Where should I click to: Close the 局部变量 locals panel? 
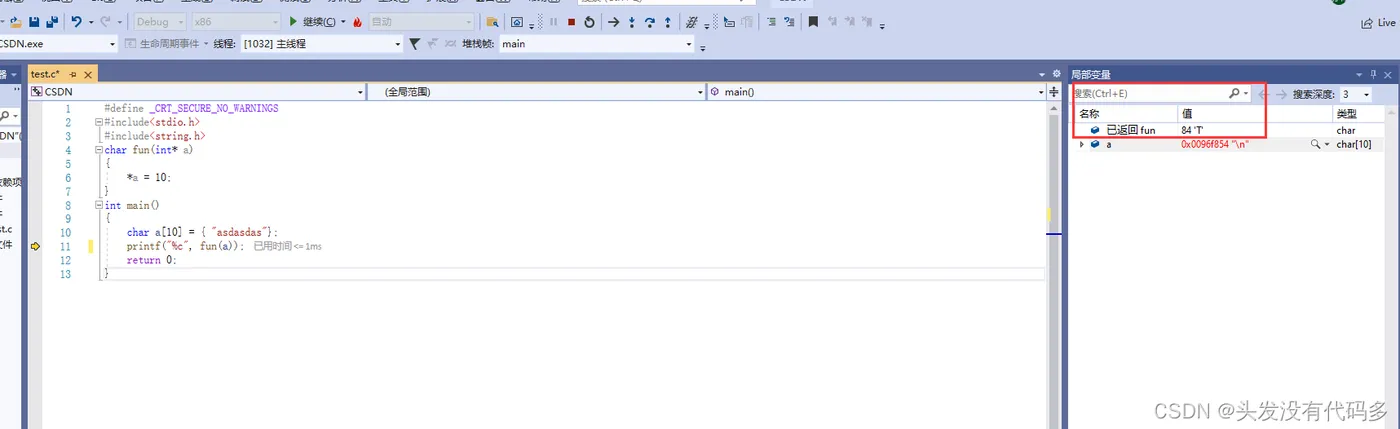(x=1388, y=74)
